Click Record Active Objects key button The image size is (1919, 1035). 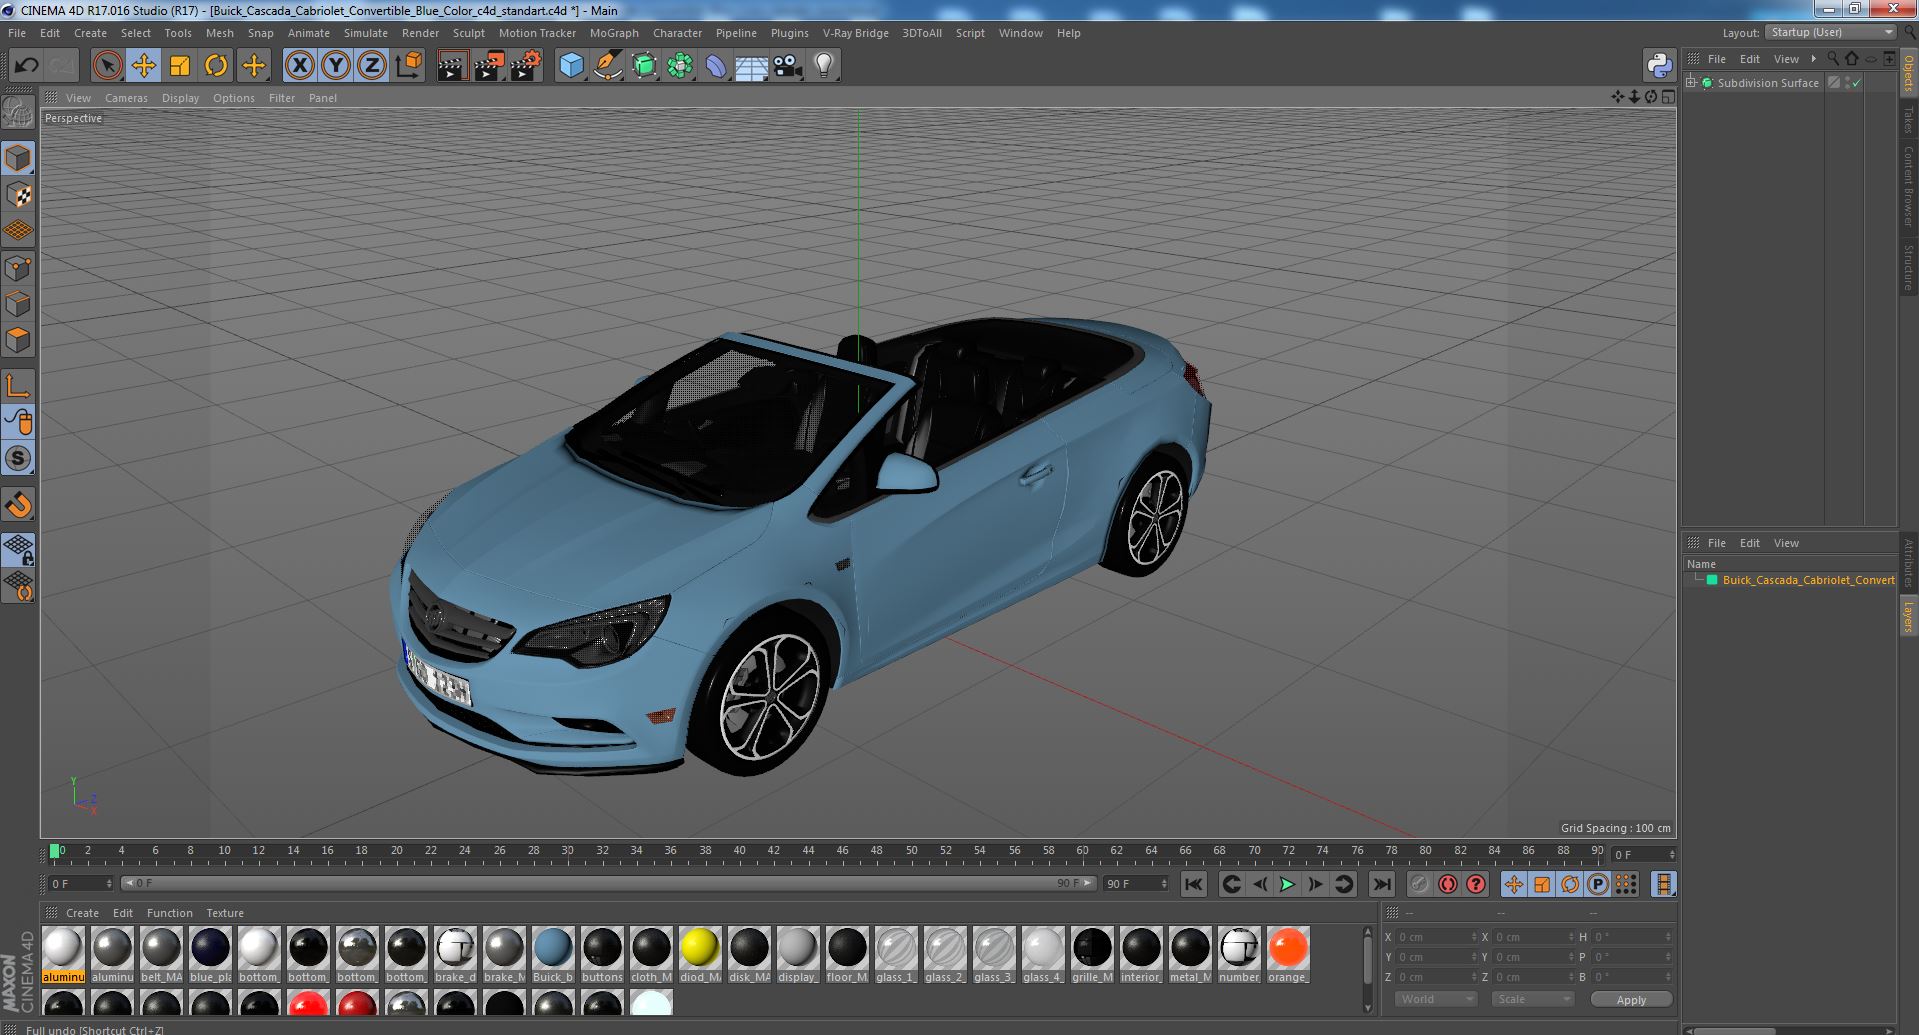point(1419,884)
